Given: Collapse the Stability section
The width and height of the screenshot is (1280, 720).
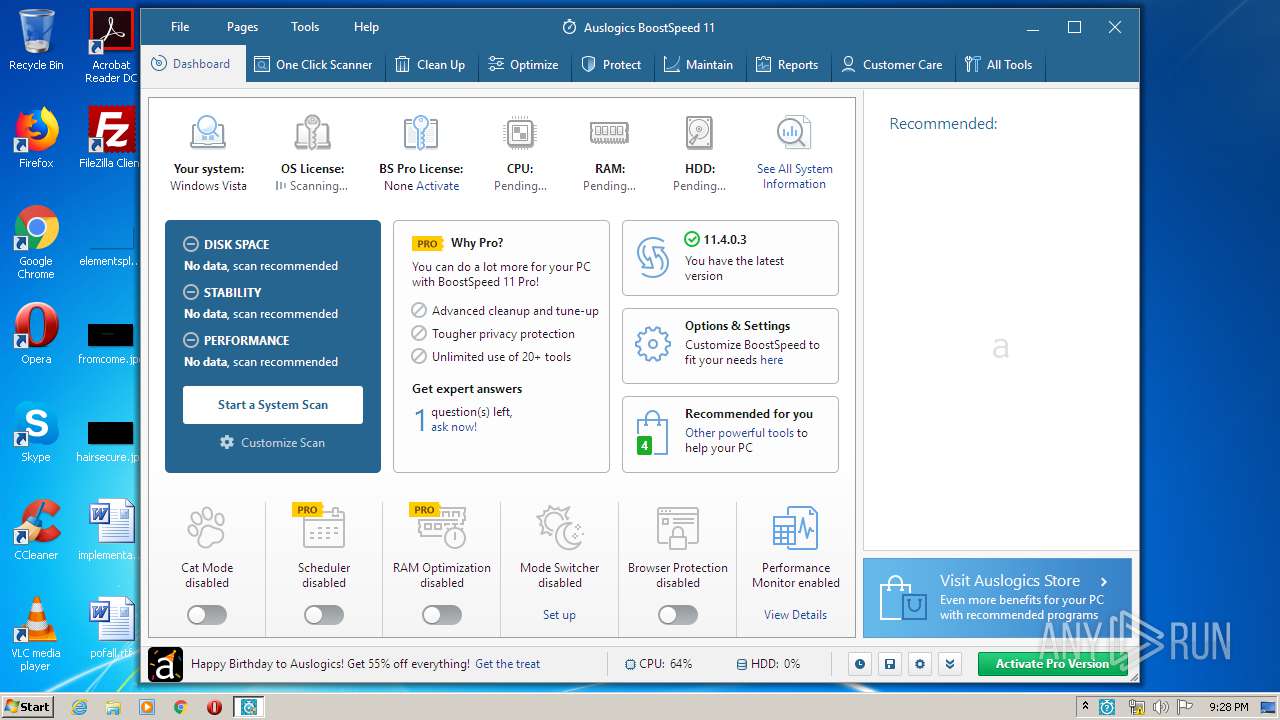Looking at the screenshot, I should pos(191,292).
